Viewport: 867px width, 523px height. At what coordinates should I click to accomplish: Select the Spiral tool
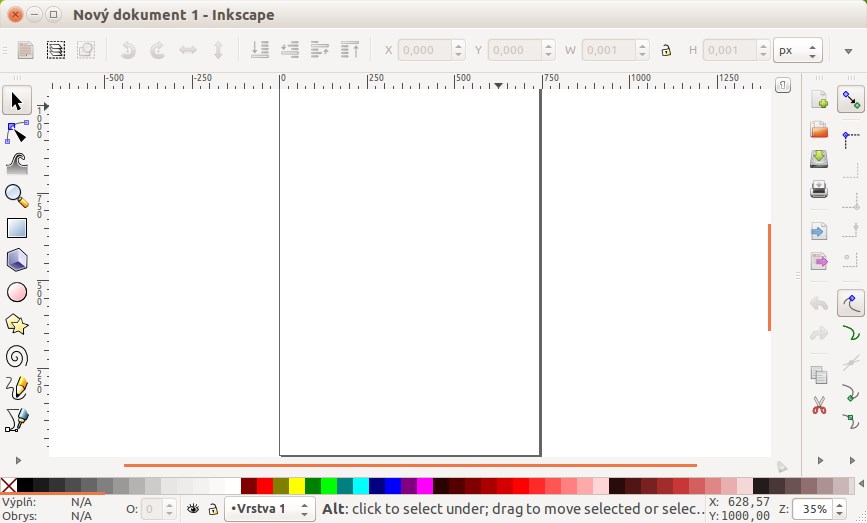point(17,356)
